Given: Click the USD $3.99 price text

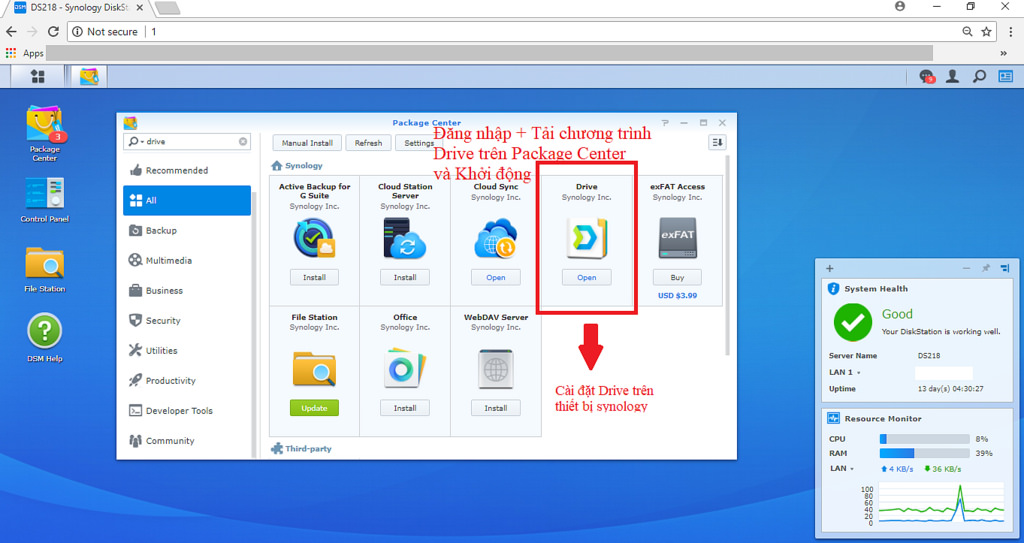Looking at the screenshot, I should [677, 295].
